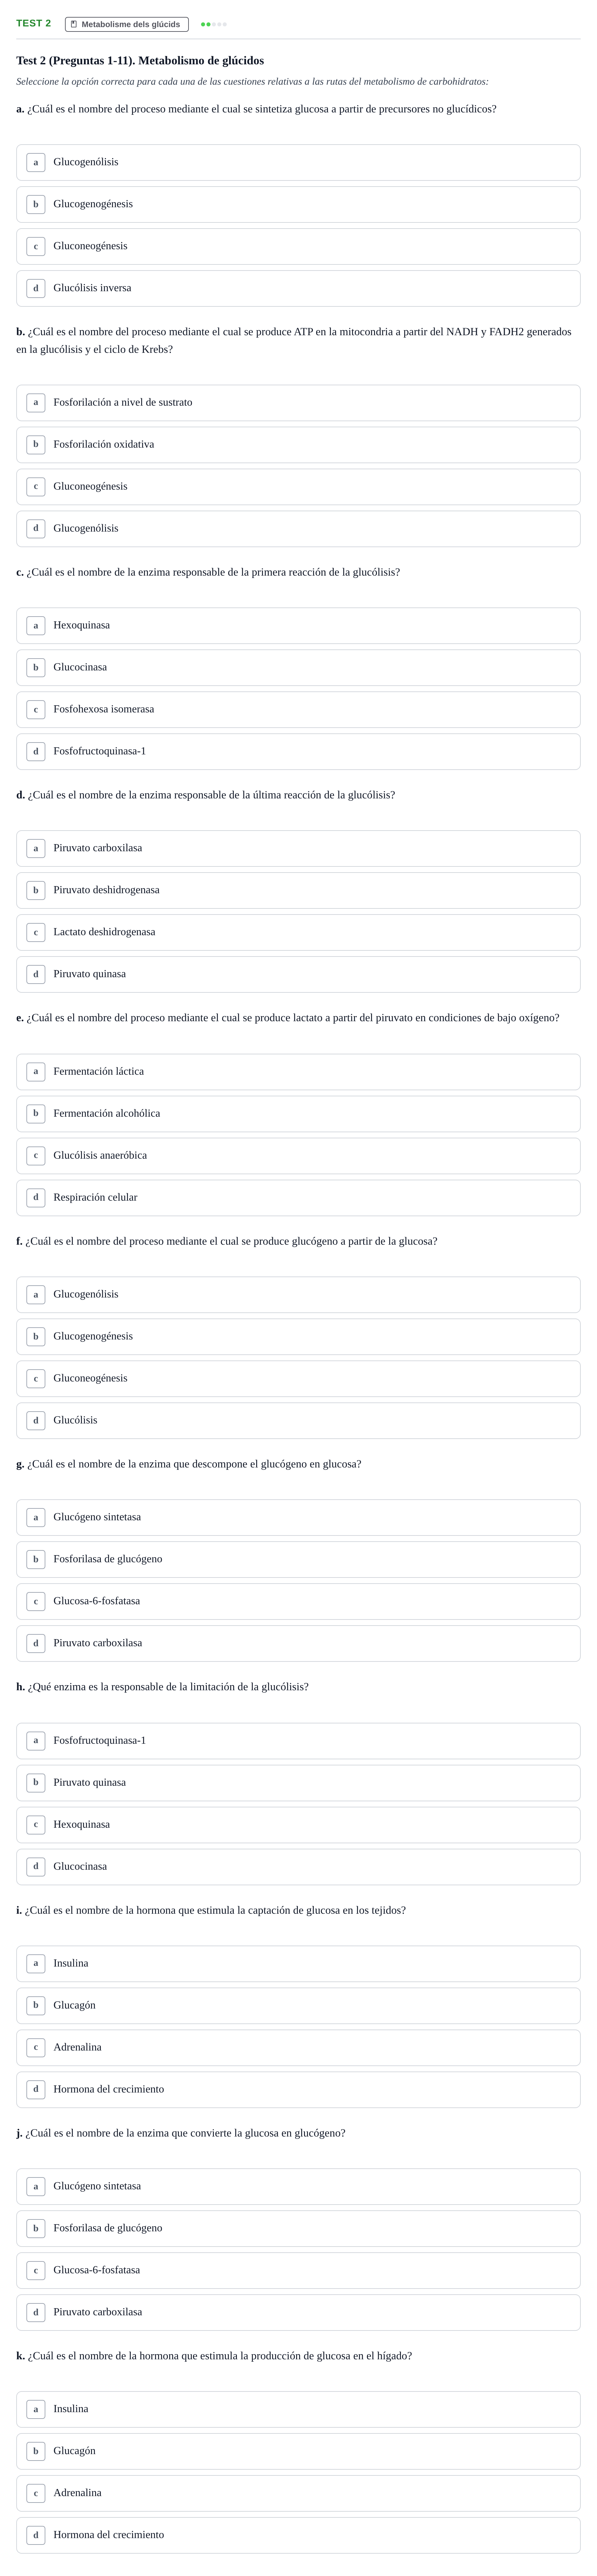This screenshot has height=2576, width=597.
Task: Choose Insulina in question i
Action: (298, 1963)
